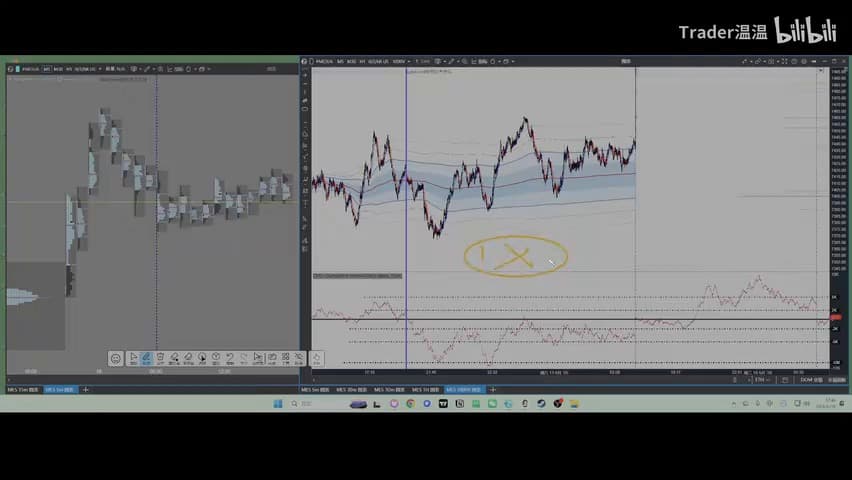Viewport: 852px width, 480px height.
Task: Open Google Chrome from the taskbar
Action: tap(410, 403)
